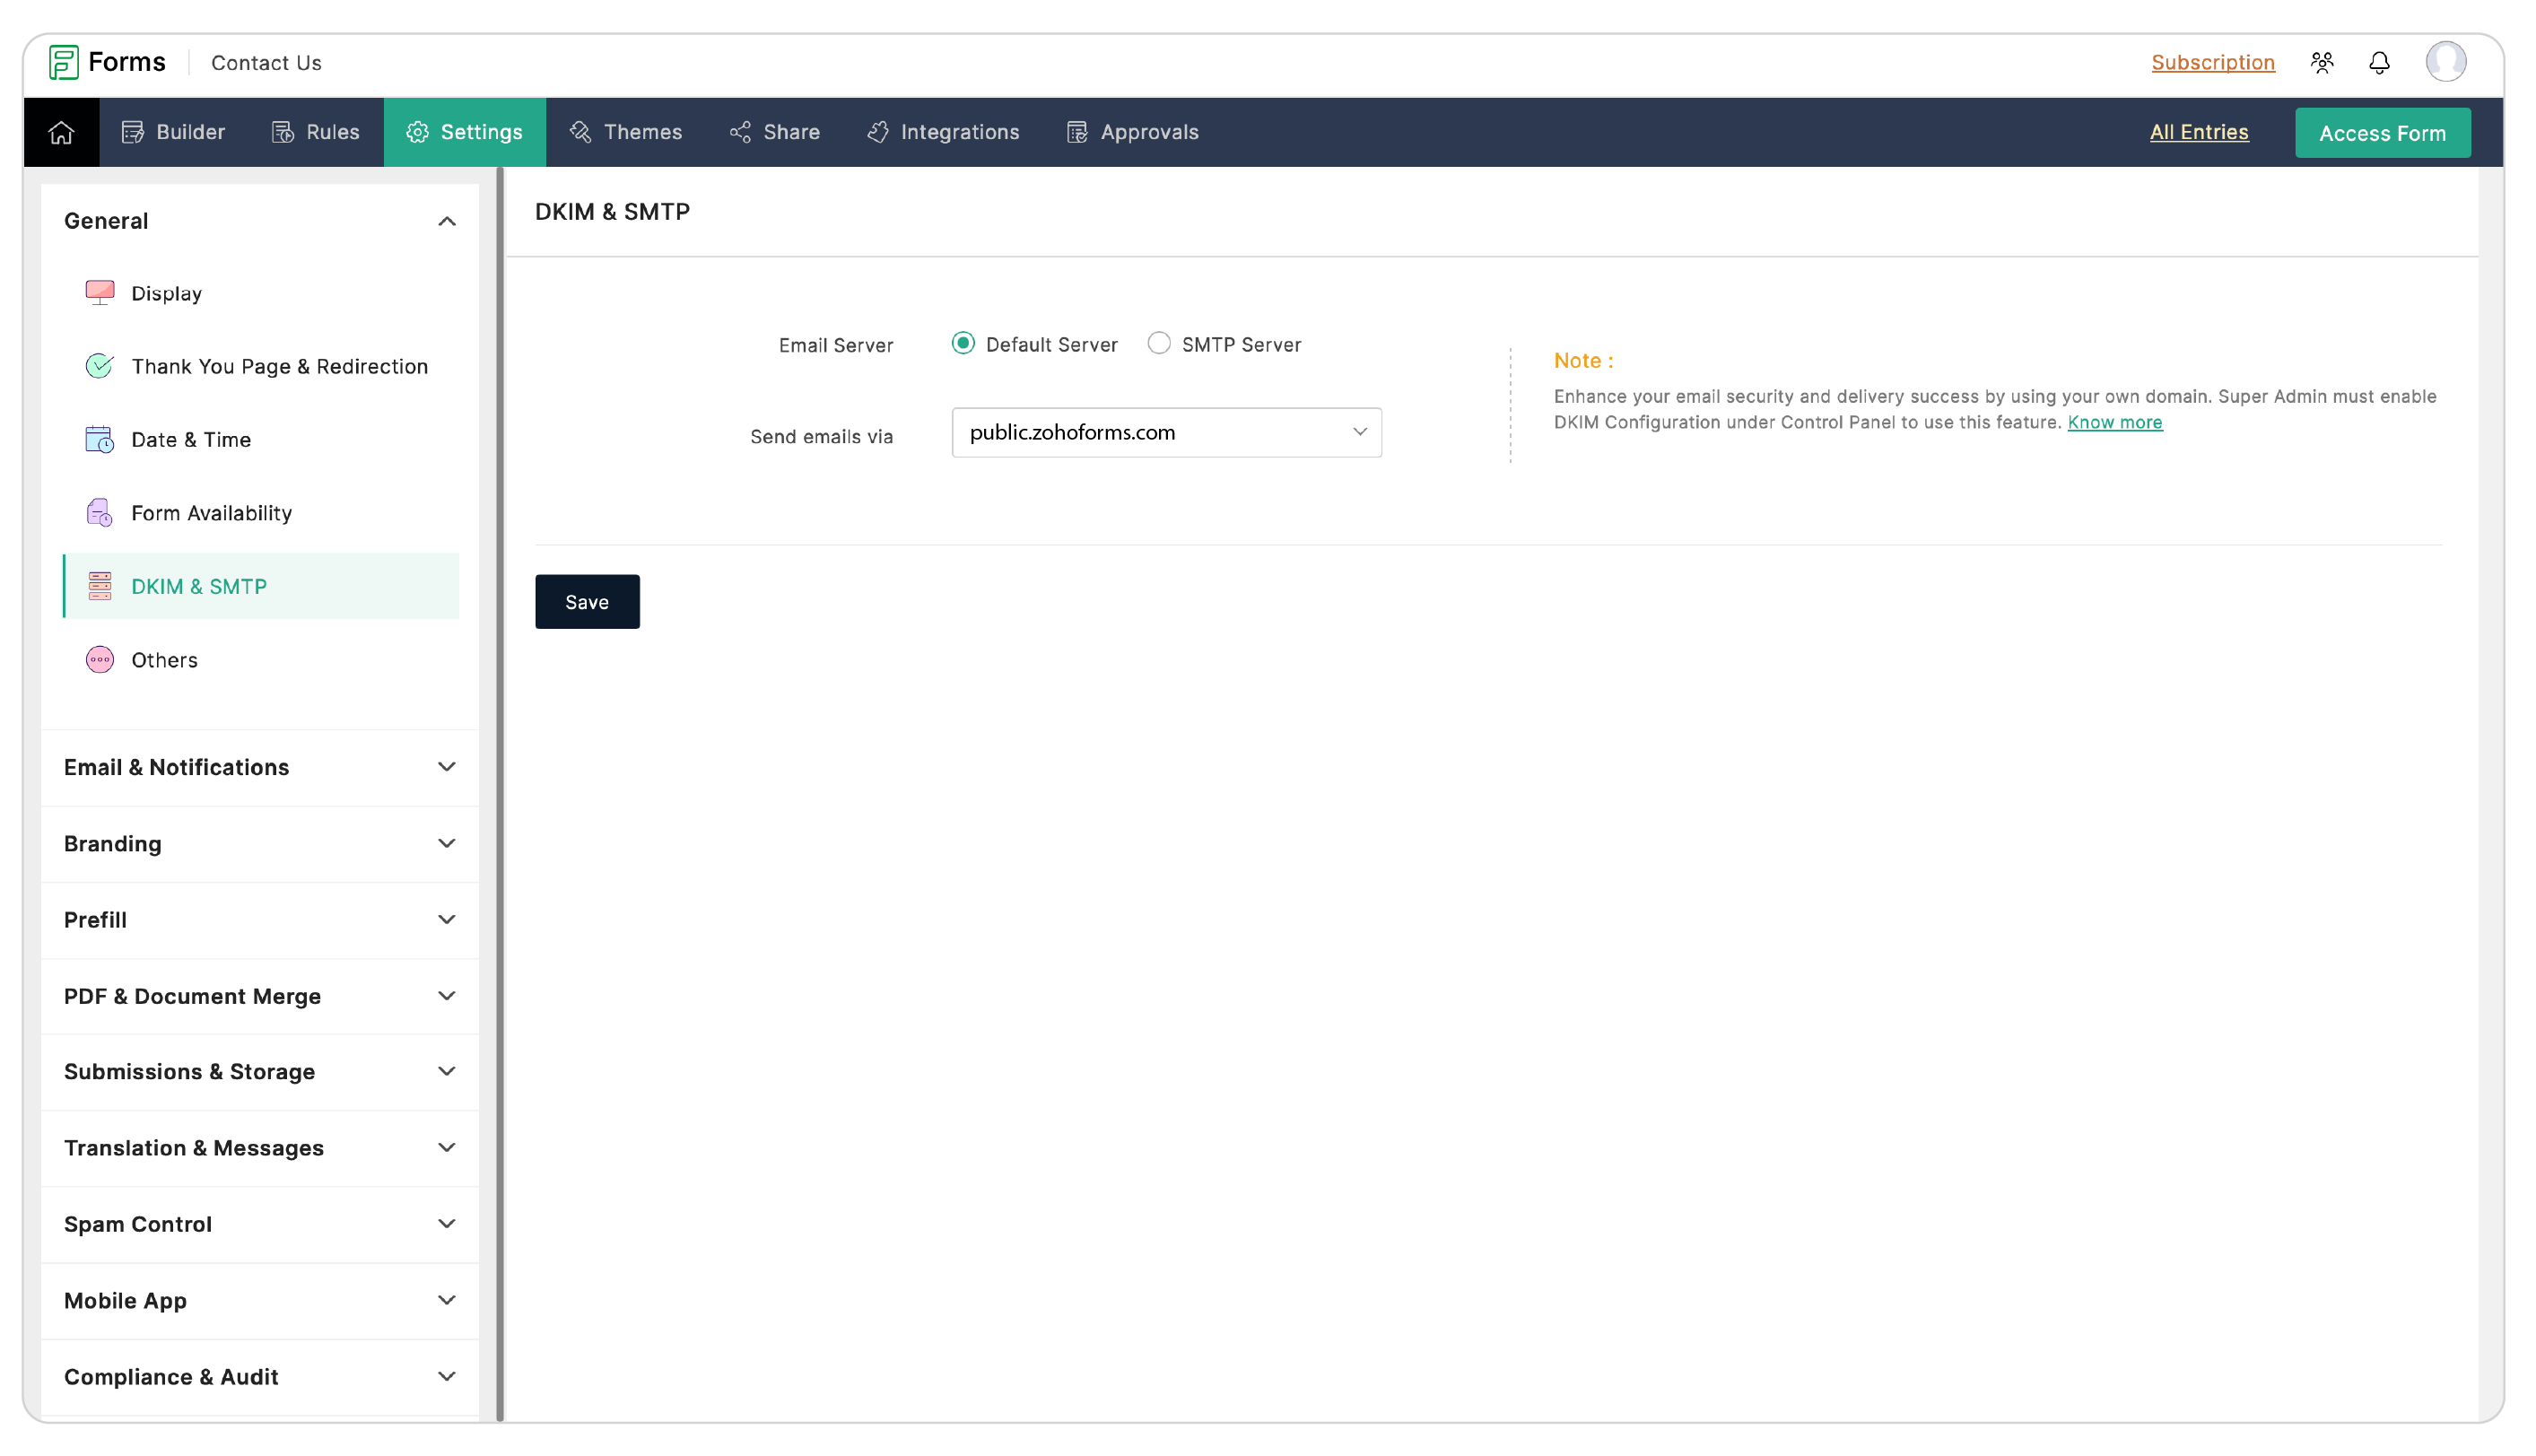Switch to the Themes tab
2536x1456 pixels.
(x=641, y=133)
